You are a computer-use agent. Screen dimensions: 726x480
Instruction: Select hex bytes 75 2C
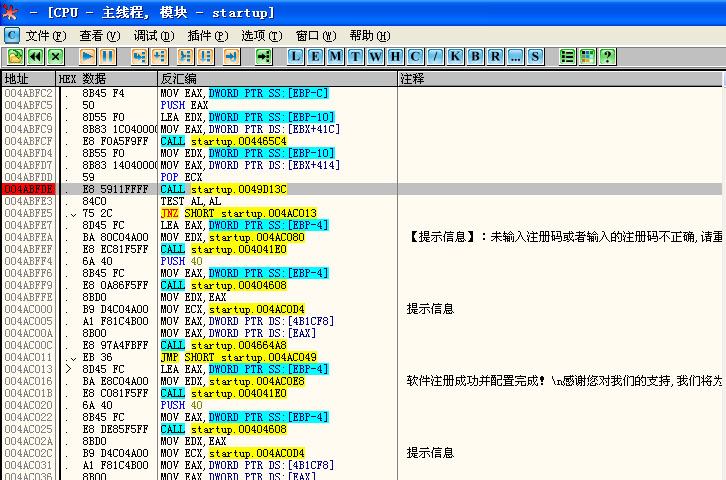(x=97, y=213)
